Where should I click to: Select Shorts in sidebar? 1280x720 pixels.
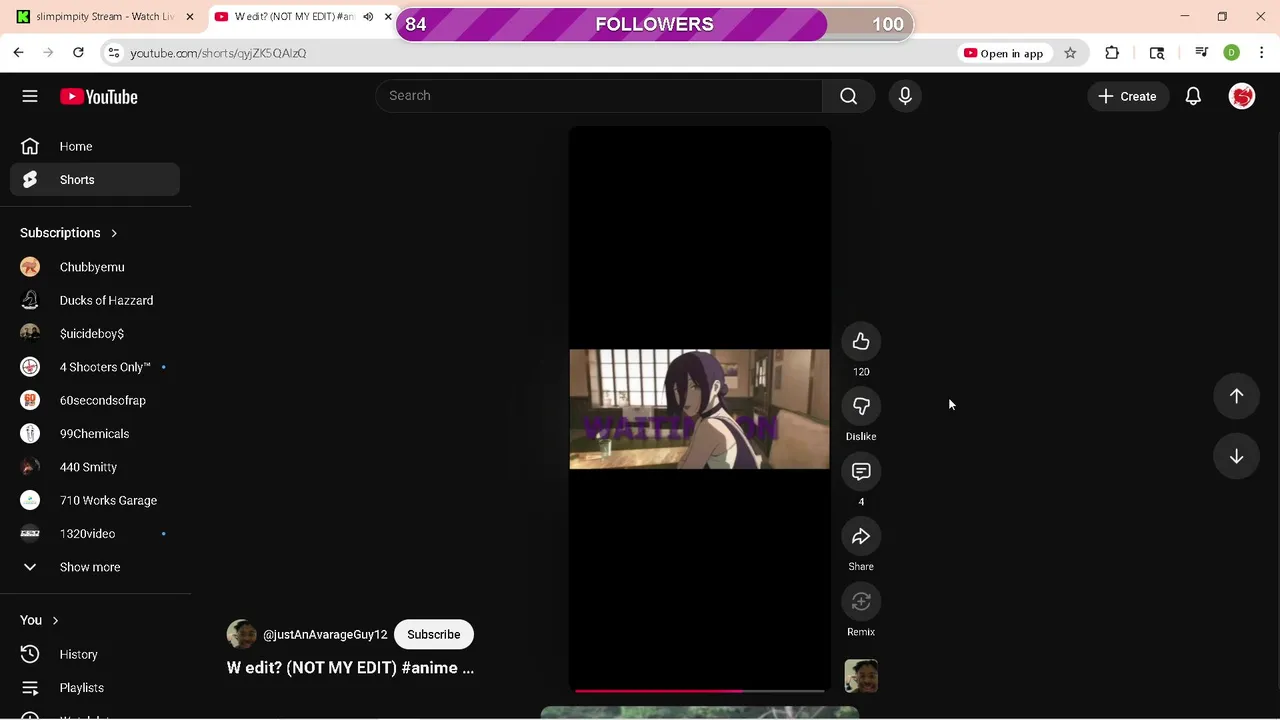95,180
